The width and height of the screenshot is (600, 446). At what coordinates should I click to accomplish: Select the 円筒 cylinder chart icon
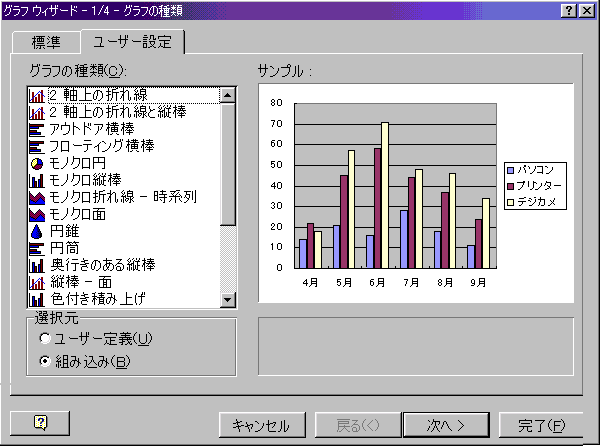coord(37,248)
